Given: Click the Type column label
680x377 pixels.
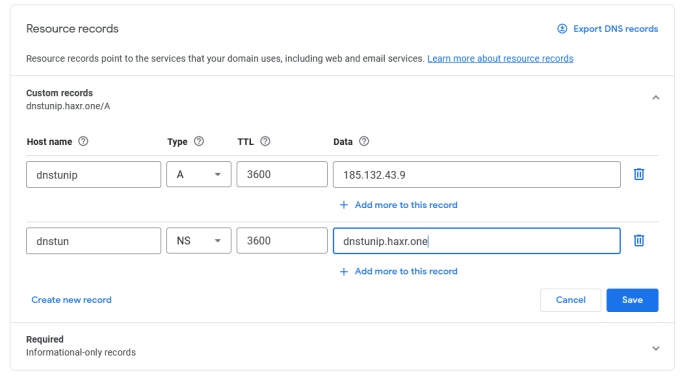Looking at the screenshot, I should tap(177, 142).
